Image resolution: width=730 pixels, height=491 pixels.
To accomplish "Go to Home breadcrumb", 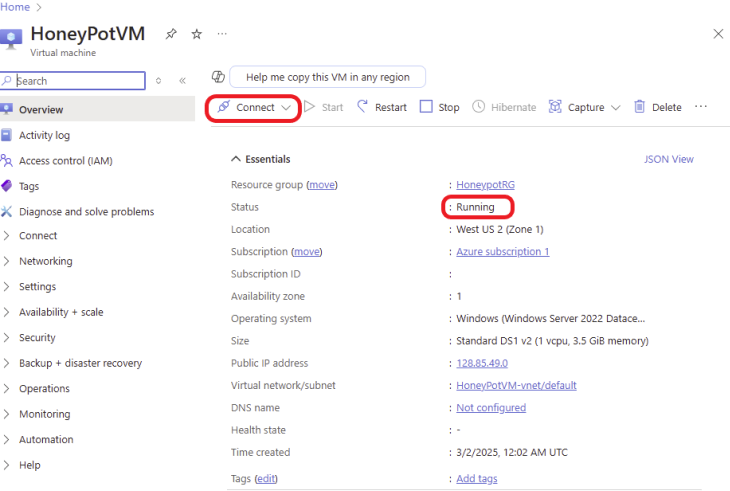I will [x=15, y=7].
